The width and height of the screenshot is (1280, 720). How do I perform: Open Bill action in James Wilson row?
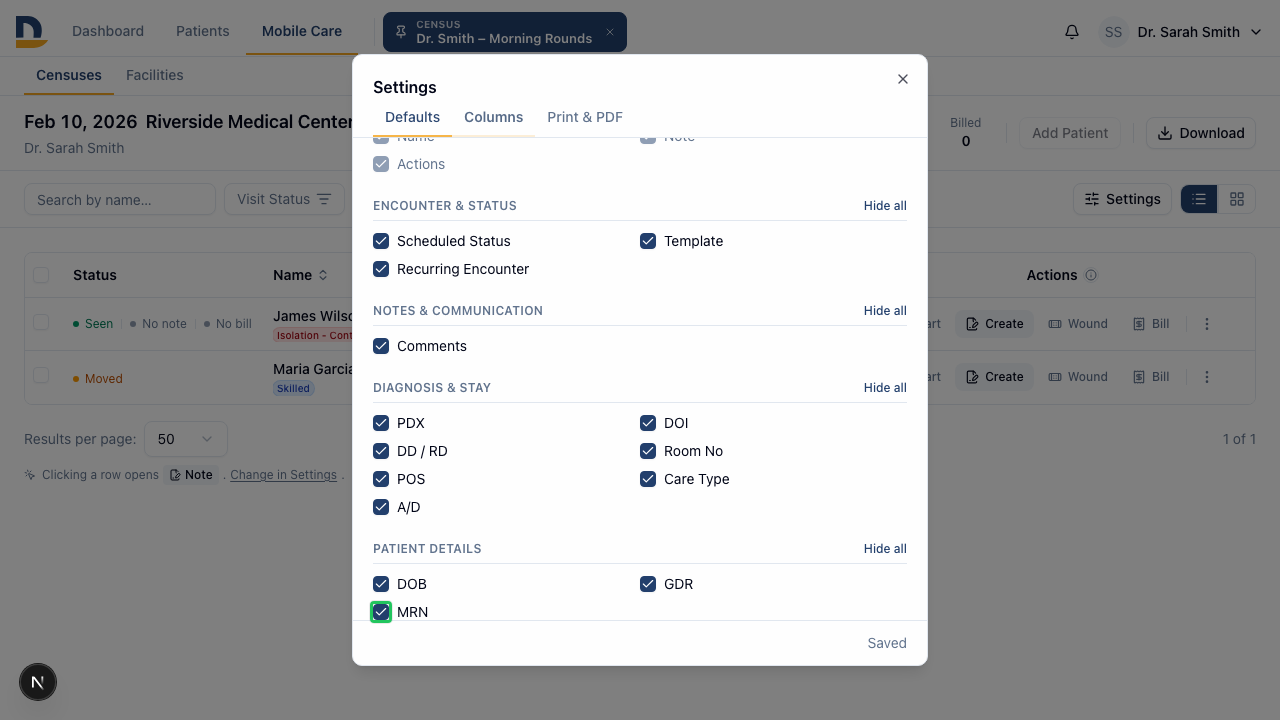coord(1151,324)
